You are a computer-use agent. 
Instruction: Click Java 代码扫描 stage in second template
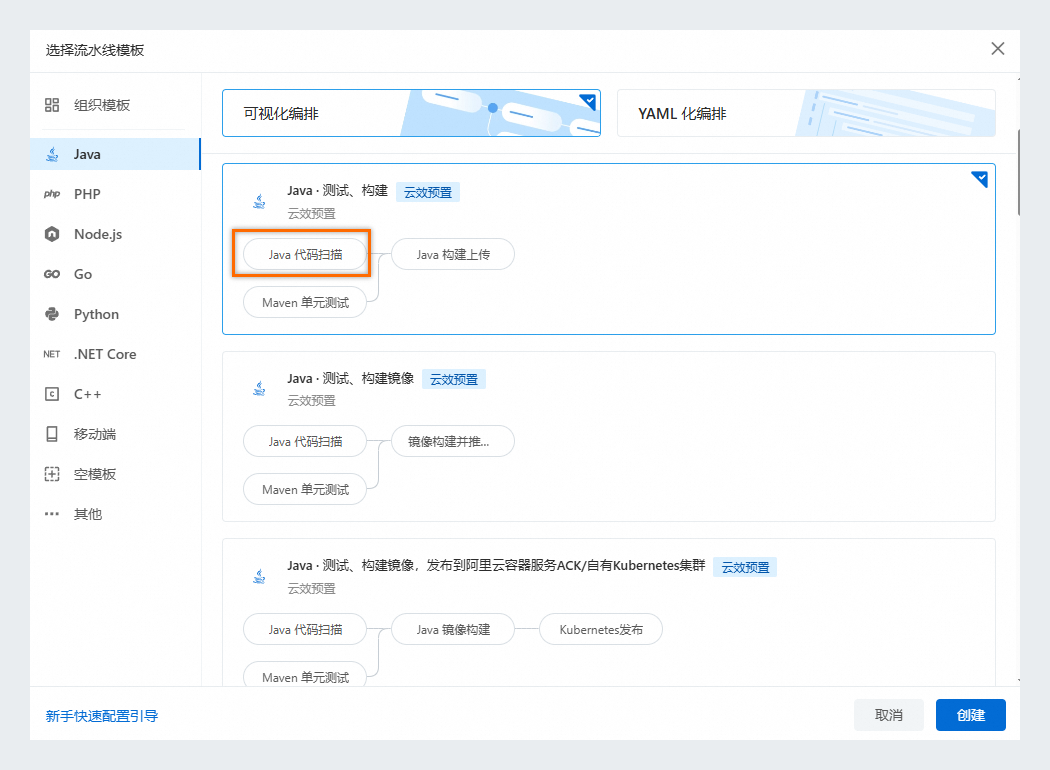305,442
